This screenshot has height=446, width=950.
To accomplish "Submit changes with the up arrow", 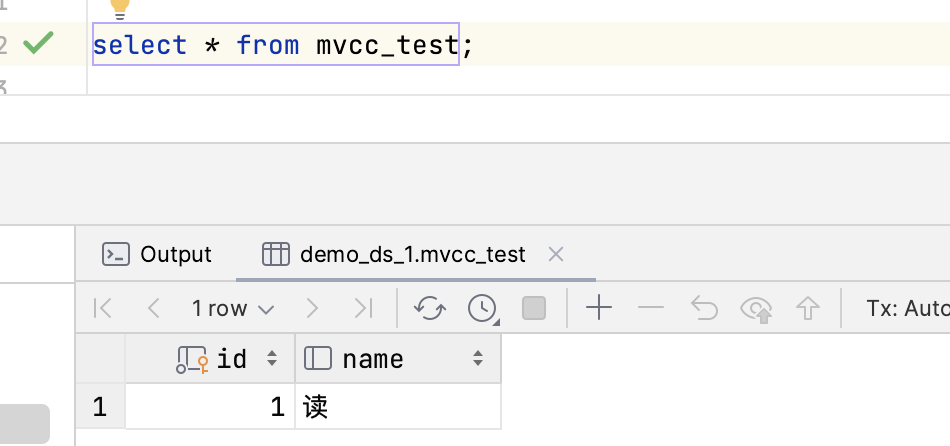I will tap(806, 308).
